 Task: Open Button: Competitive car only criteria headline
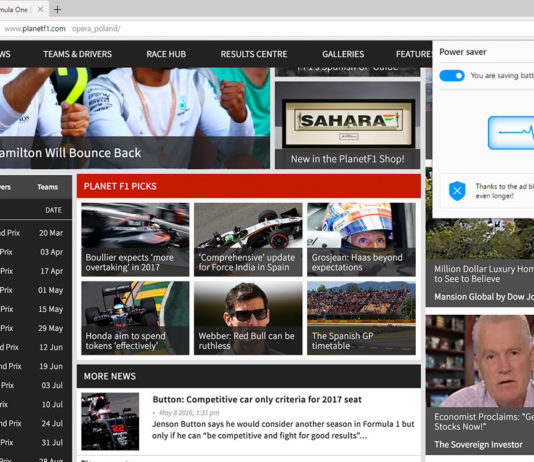point(257,399)
